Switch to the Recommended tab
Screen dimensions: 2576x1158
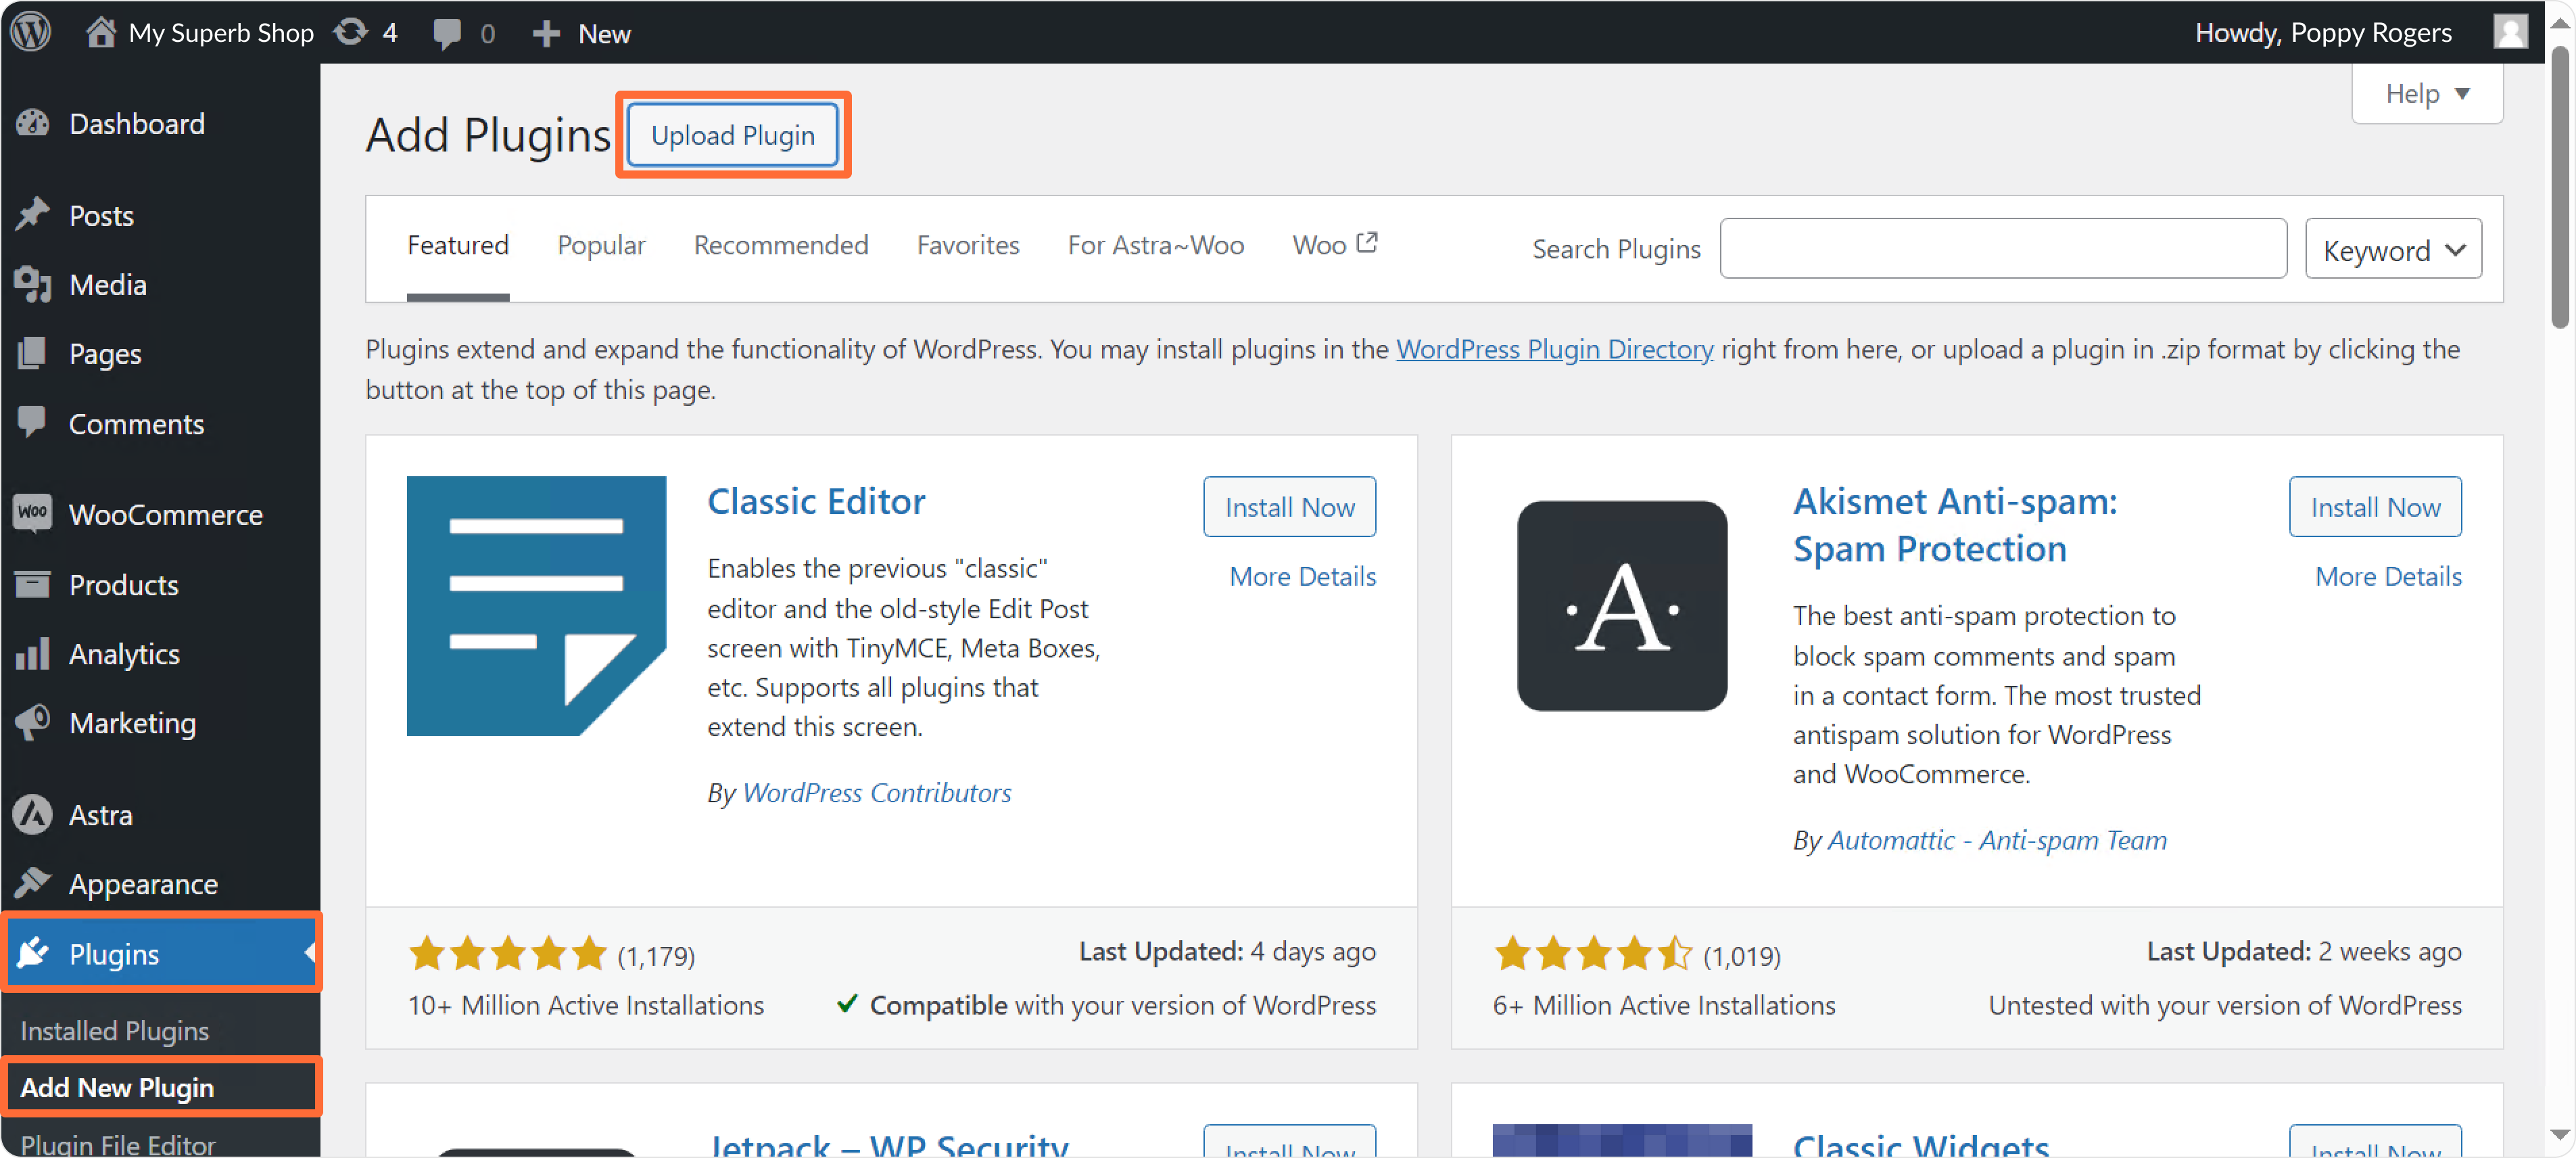(x=780, y=245)
